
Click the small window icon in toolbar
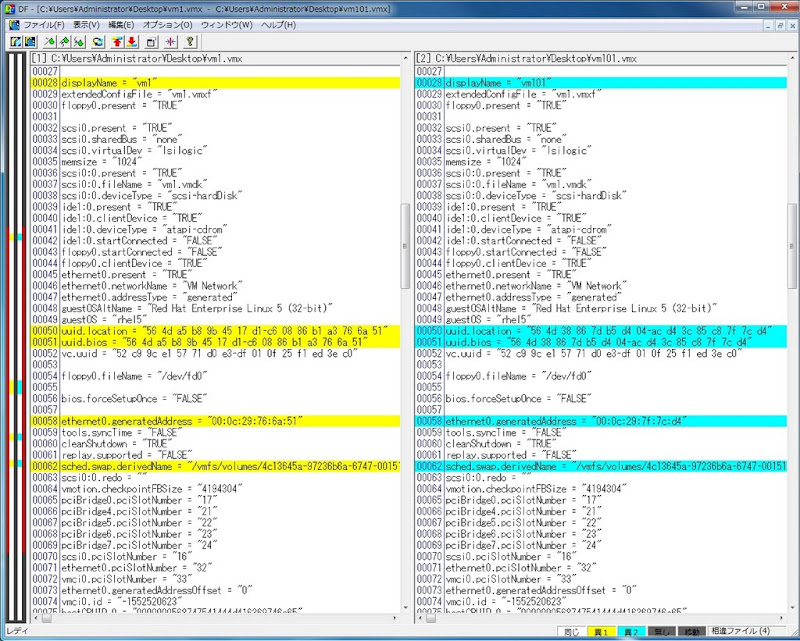[151, 41]
